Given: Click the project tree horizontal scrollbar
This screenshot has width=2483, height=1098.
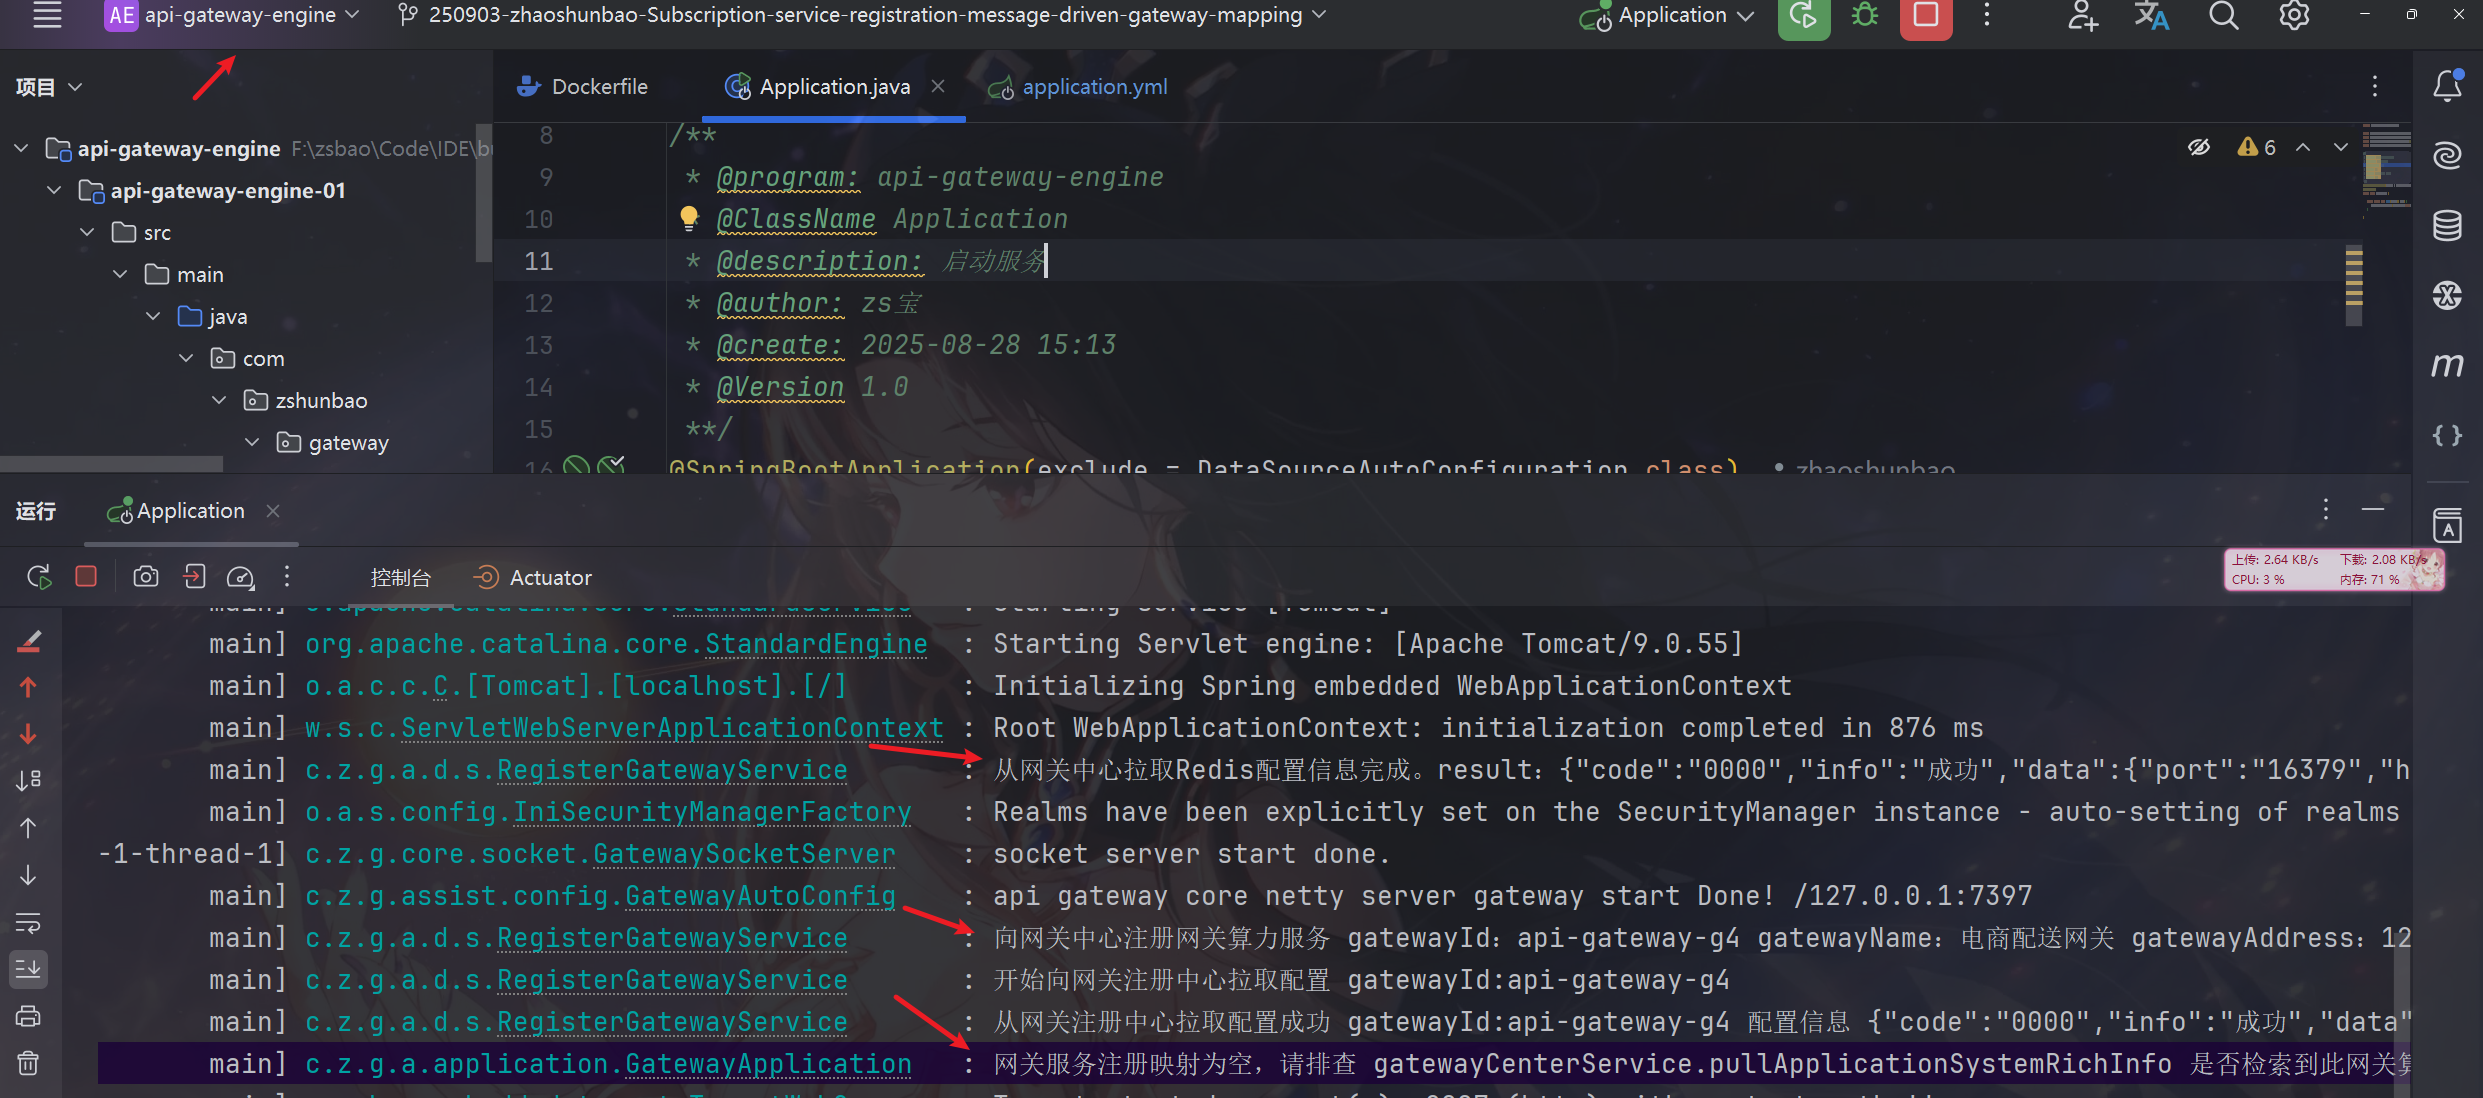Looking at the screenshot, I should coord(111,464).
